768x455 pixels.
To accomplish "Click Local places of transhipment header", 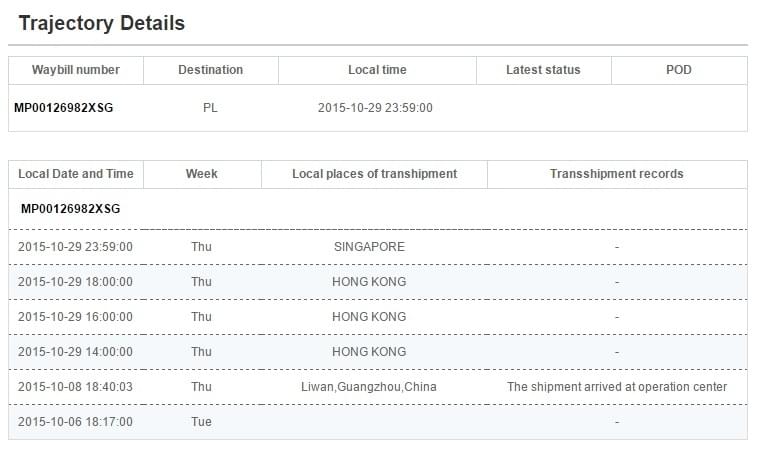I will [x=374, y=174].
